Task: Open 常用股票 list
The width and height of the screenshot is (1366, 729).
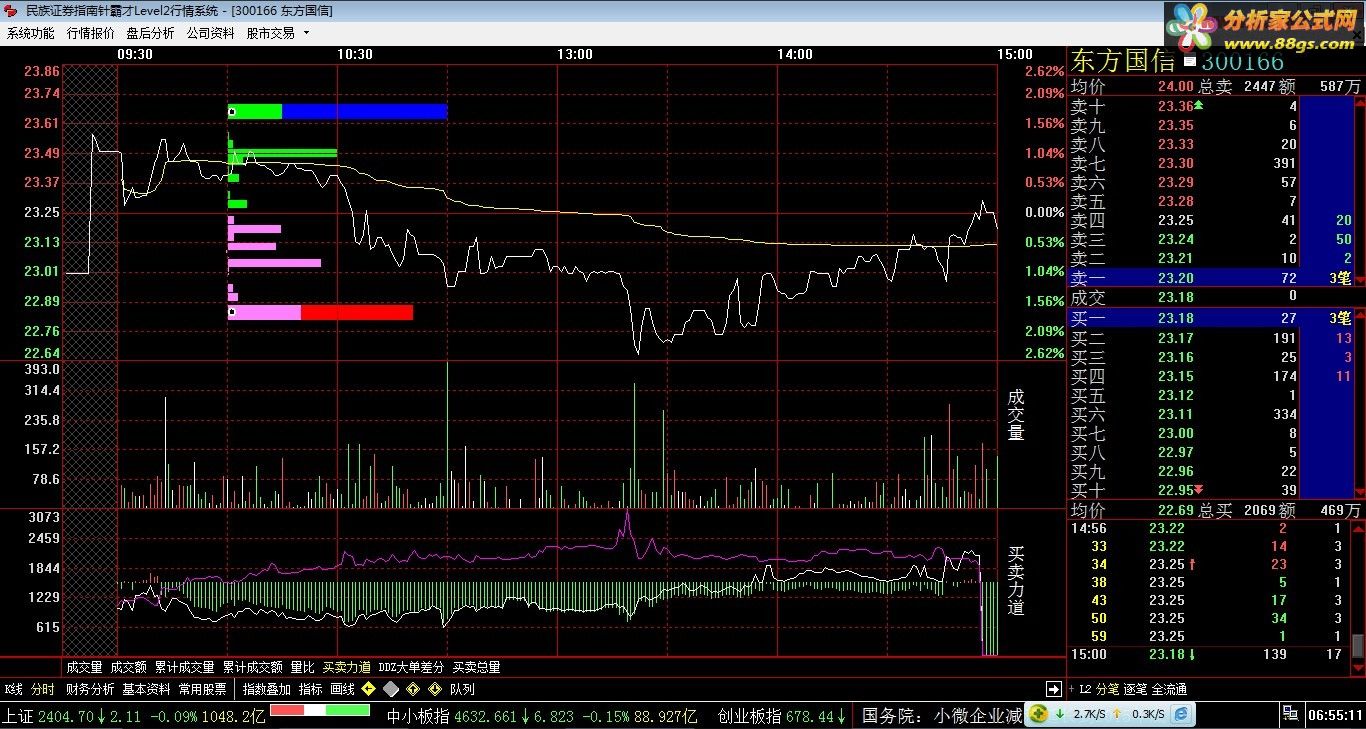Action: point(203,689)
